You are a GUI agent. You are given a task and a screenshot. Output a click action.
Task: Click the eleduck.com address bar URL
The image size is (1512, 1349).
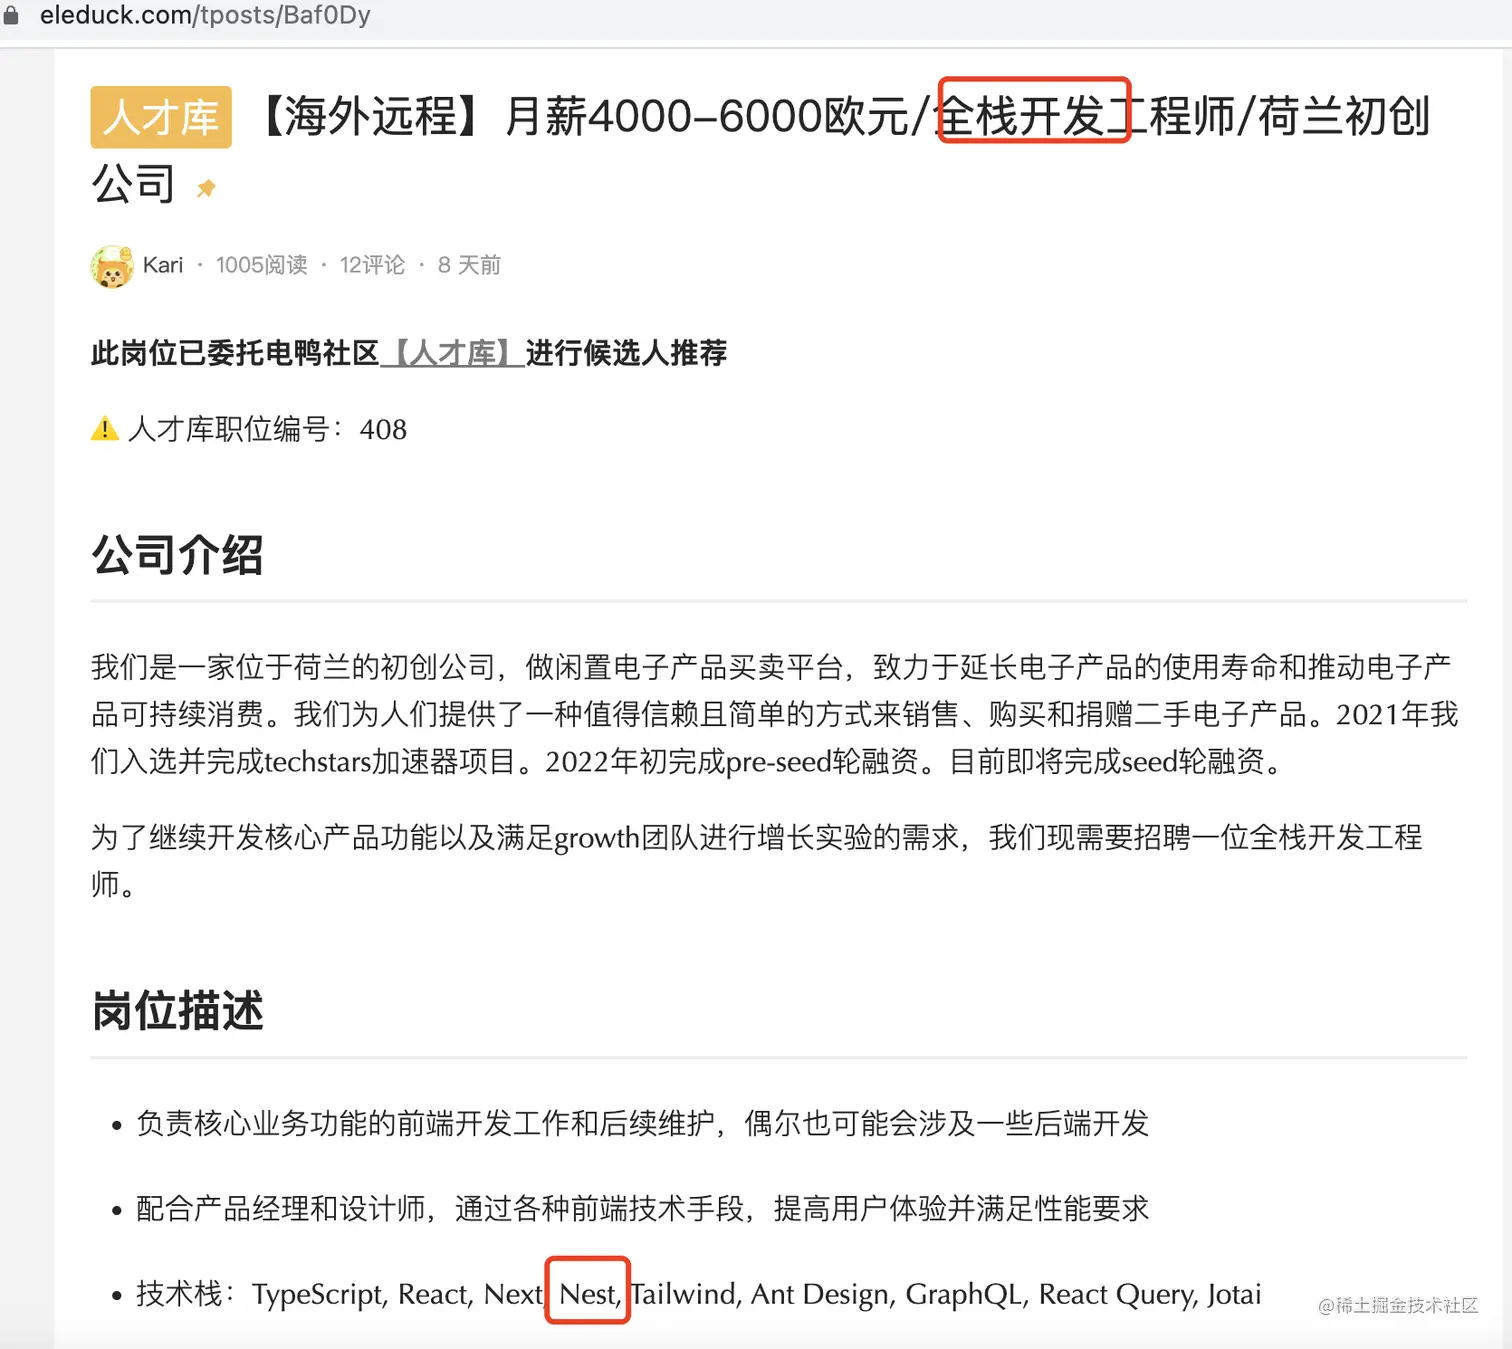click(x=205, y=15)
